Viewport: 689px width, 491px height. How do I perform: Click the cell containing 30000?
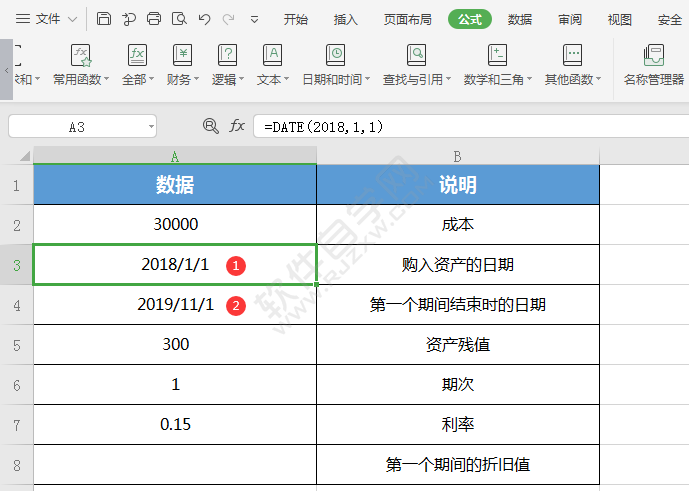click(175, 225)
